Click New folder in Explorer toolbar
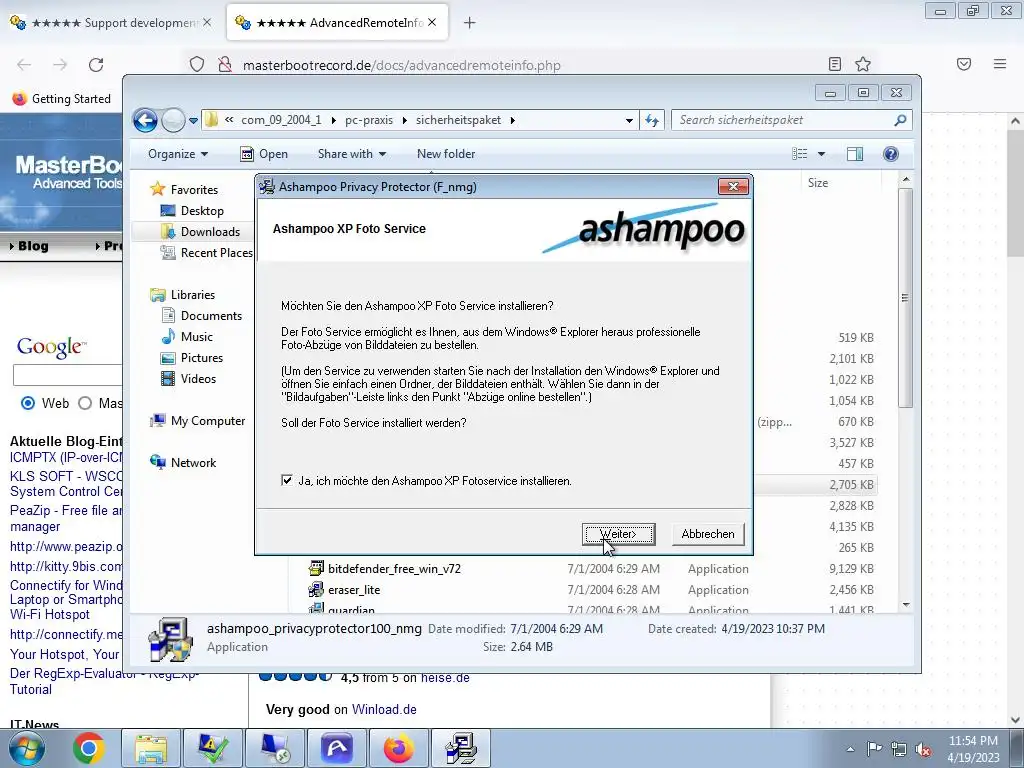 click(x=446, y=154)
